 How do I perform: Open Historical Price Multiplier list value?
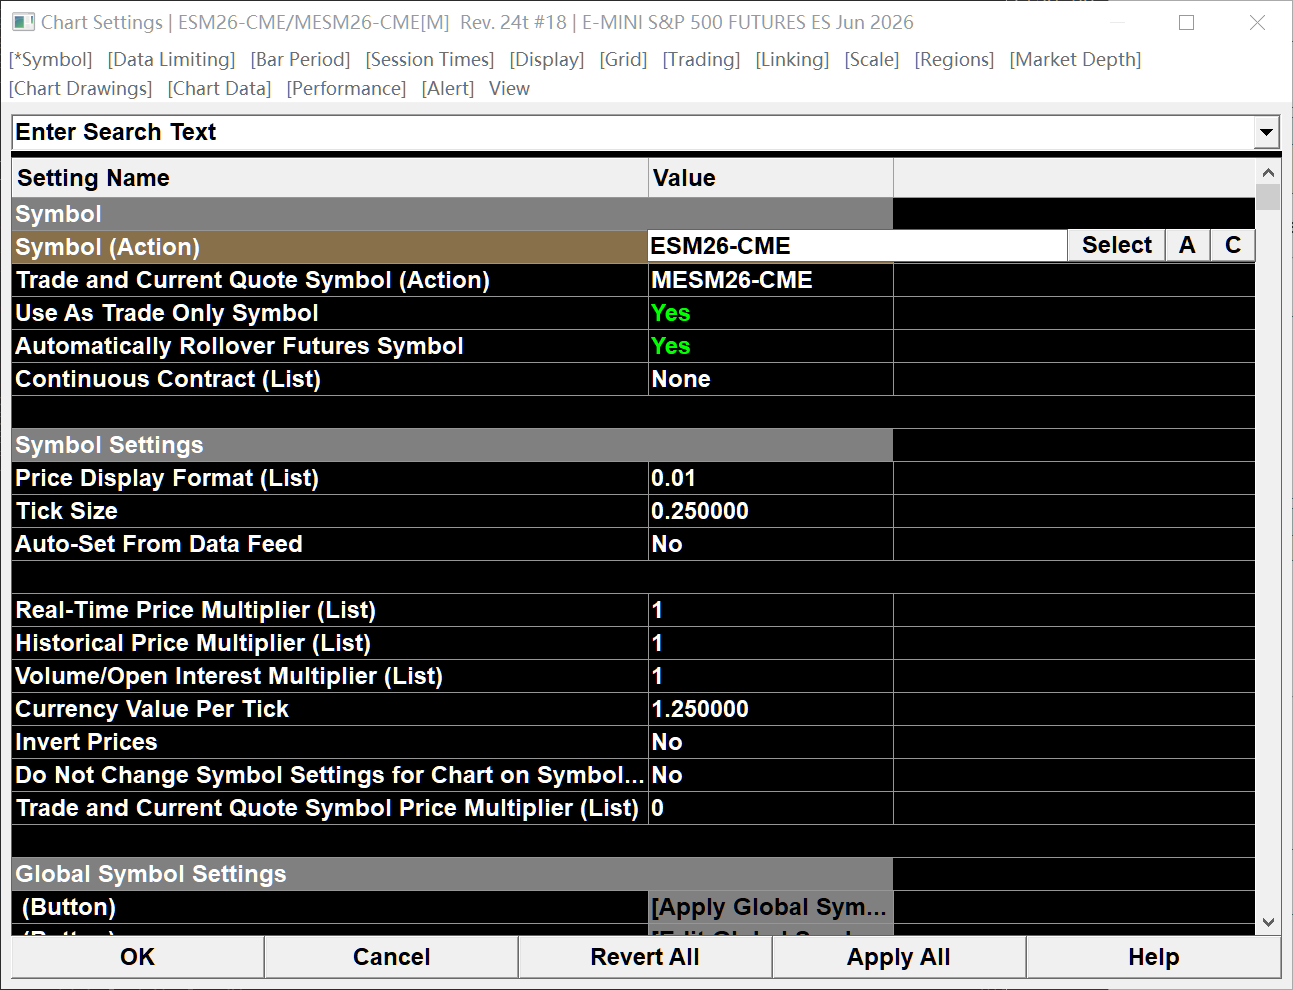(771, 643)
